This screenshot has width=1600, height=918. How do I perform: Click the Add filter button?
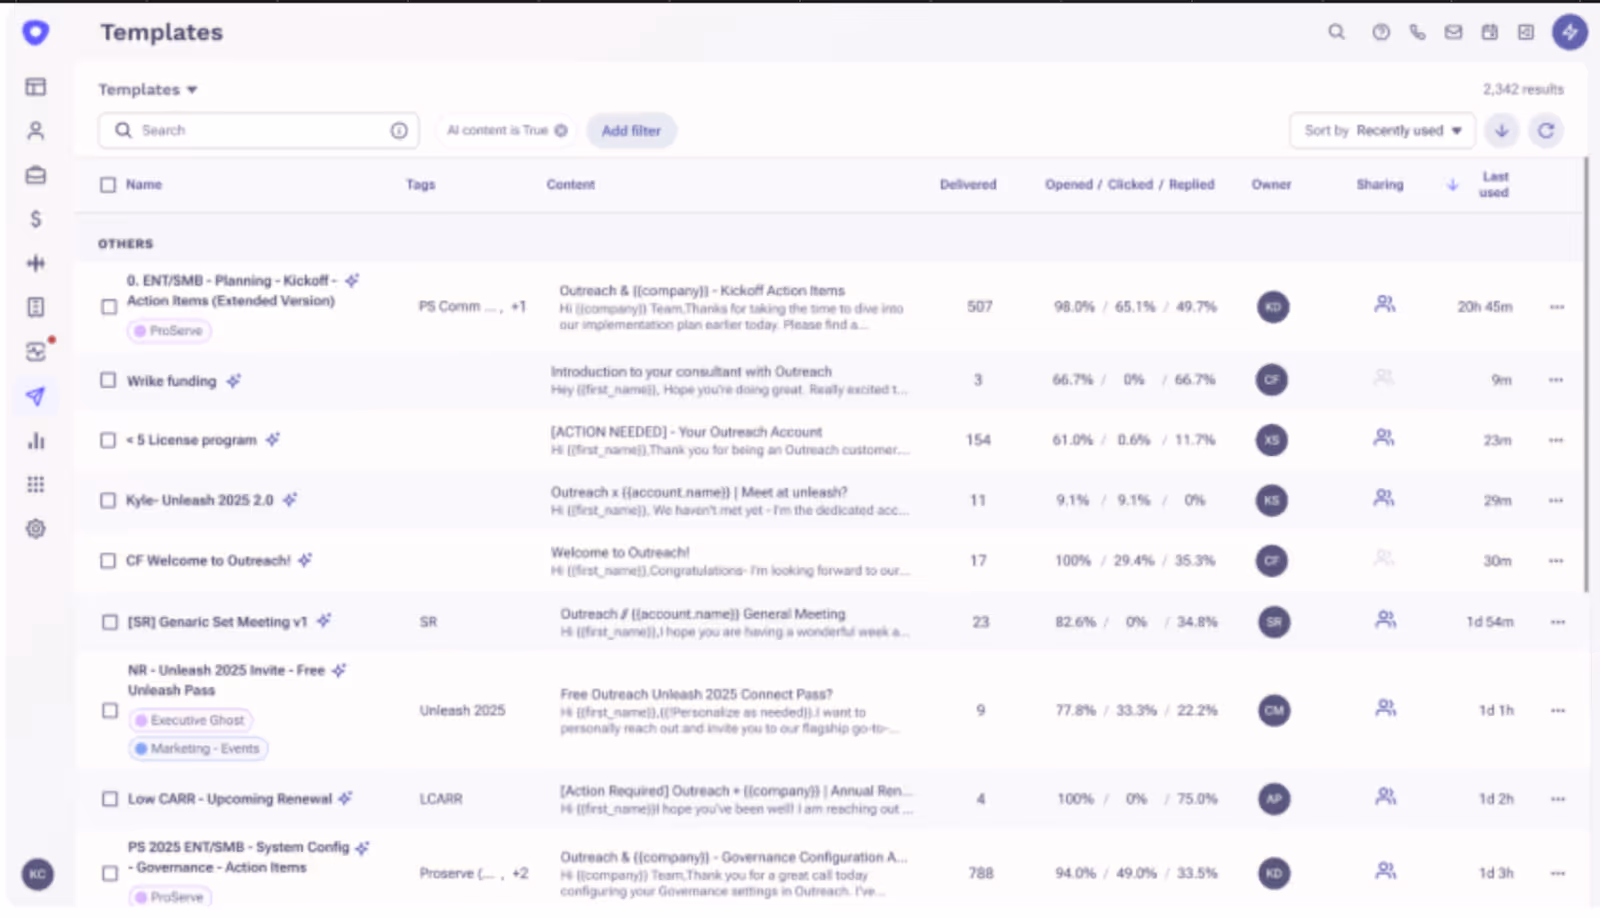point(631,130)
